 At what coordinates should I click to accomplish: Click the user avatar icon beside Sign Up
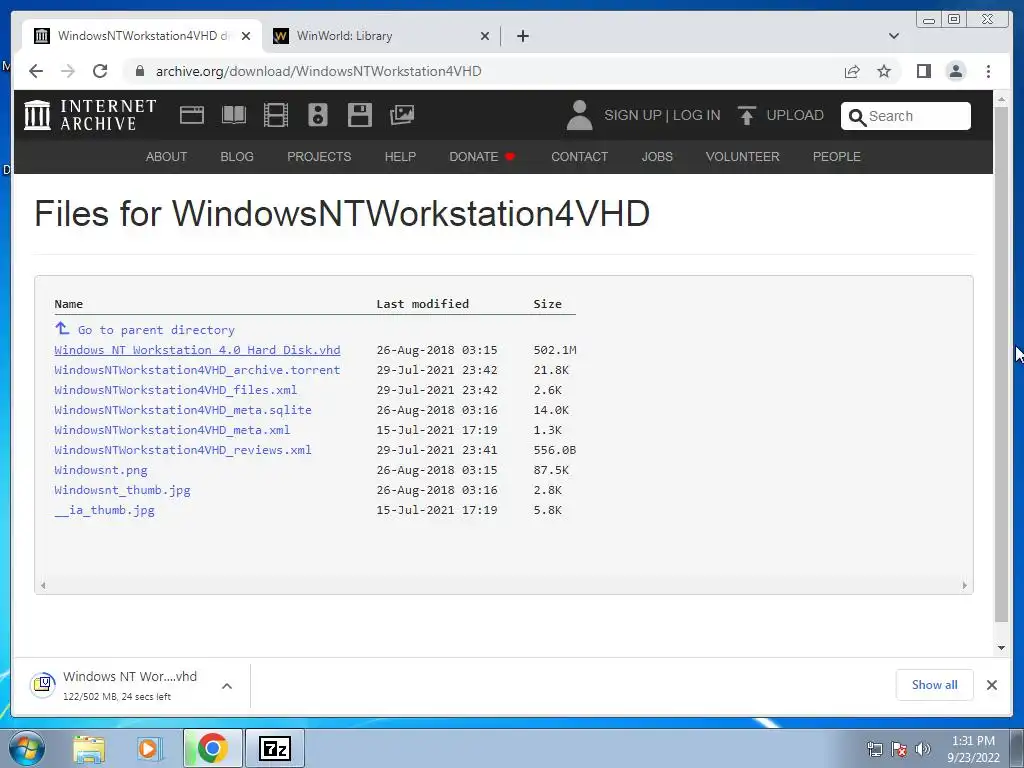[579, 115]
